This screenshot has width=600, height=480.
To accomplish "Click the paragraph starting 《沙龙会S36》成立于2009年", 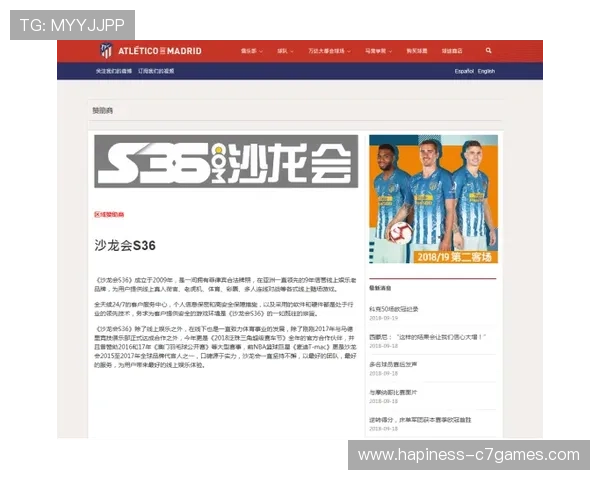I will 225,285.
